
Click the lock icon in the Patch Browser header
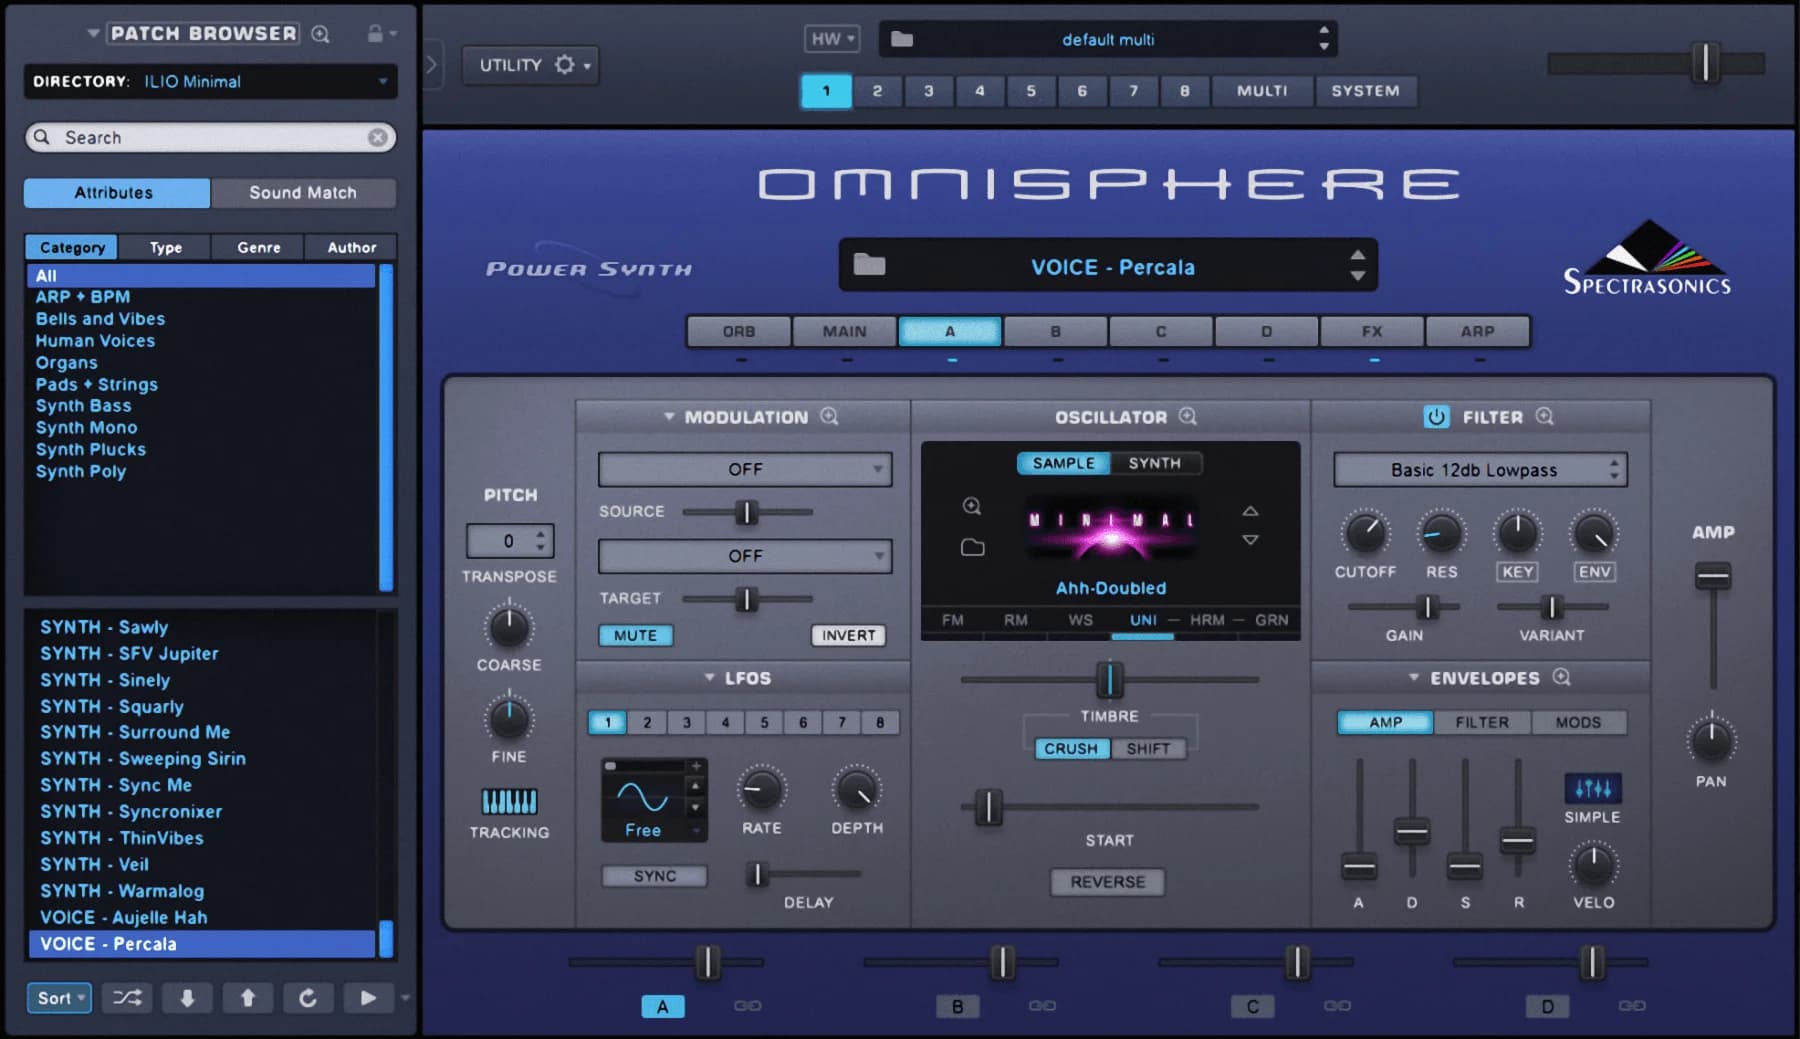coord(378,33)
